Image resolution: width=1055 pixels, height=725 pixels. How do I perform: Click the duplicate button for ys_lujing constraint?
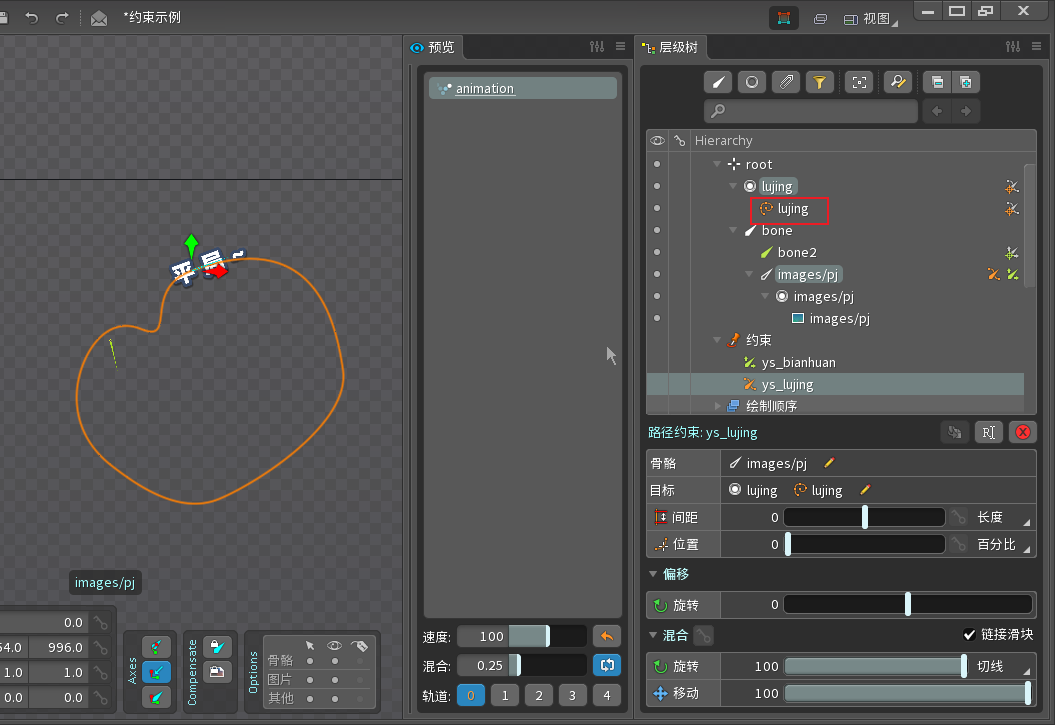(955, 432)
